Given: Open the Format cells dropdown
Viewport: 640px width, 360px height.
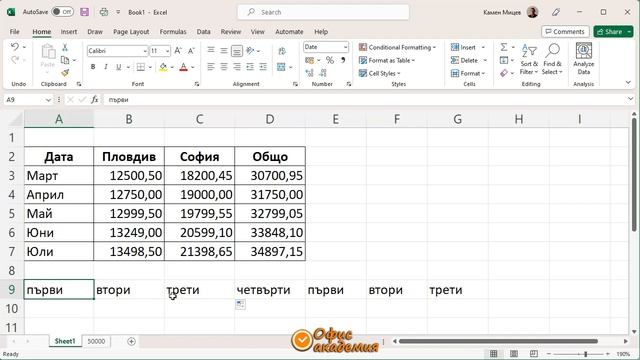Looking at the screenshot, I should [468, 73].
